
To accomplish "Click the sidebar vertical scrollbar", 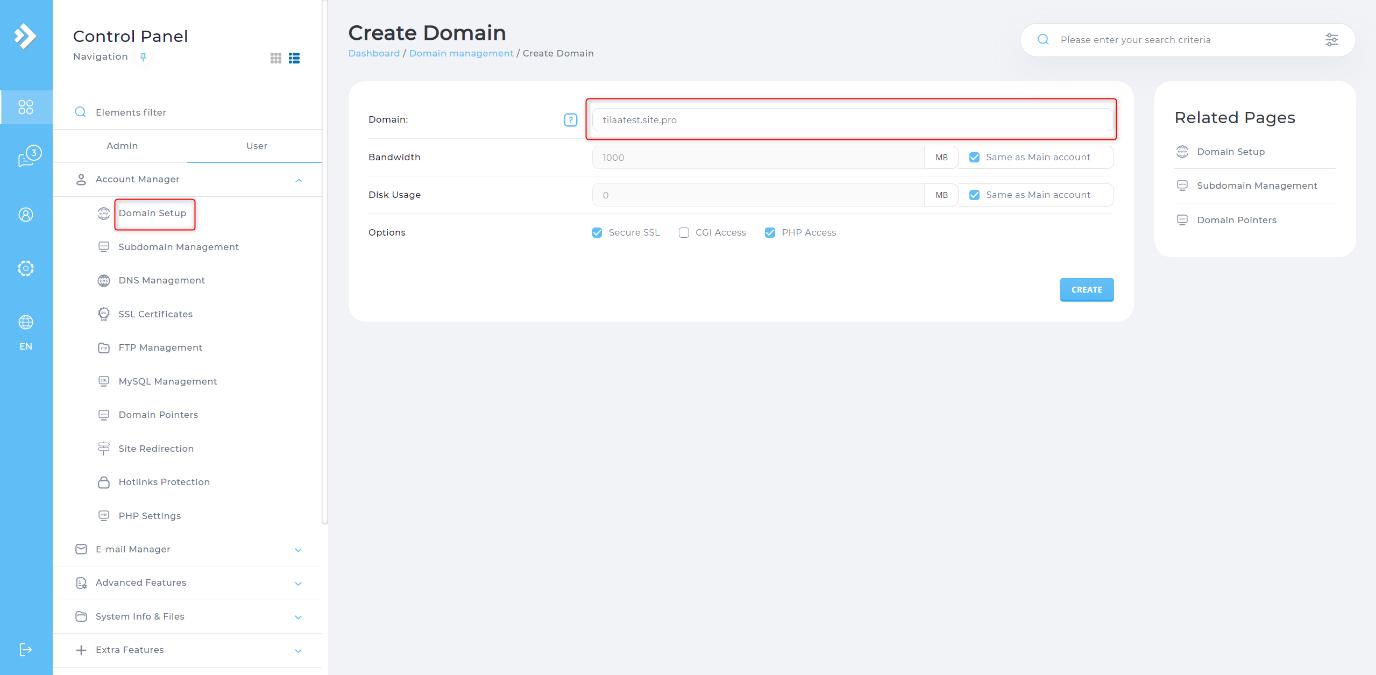I will click(x=324, y=262).
